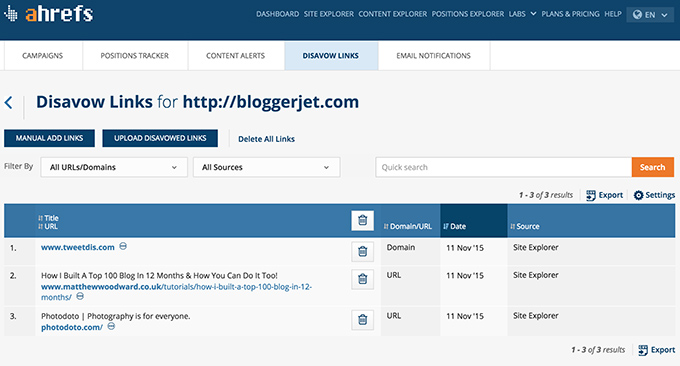
Task: Sort table by URL column header
Action: 48,226
